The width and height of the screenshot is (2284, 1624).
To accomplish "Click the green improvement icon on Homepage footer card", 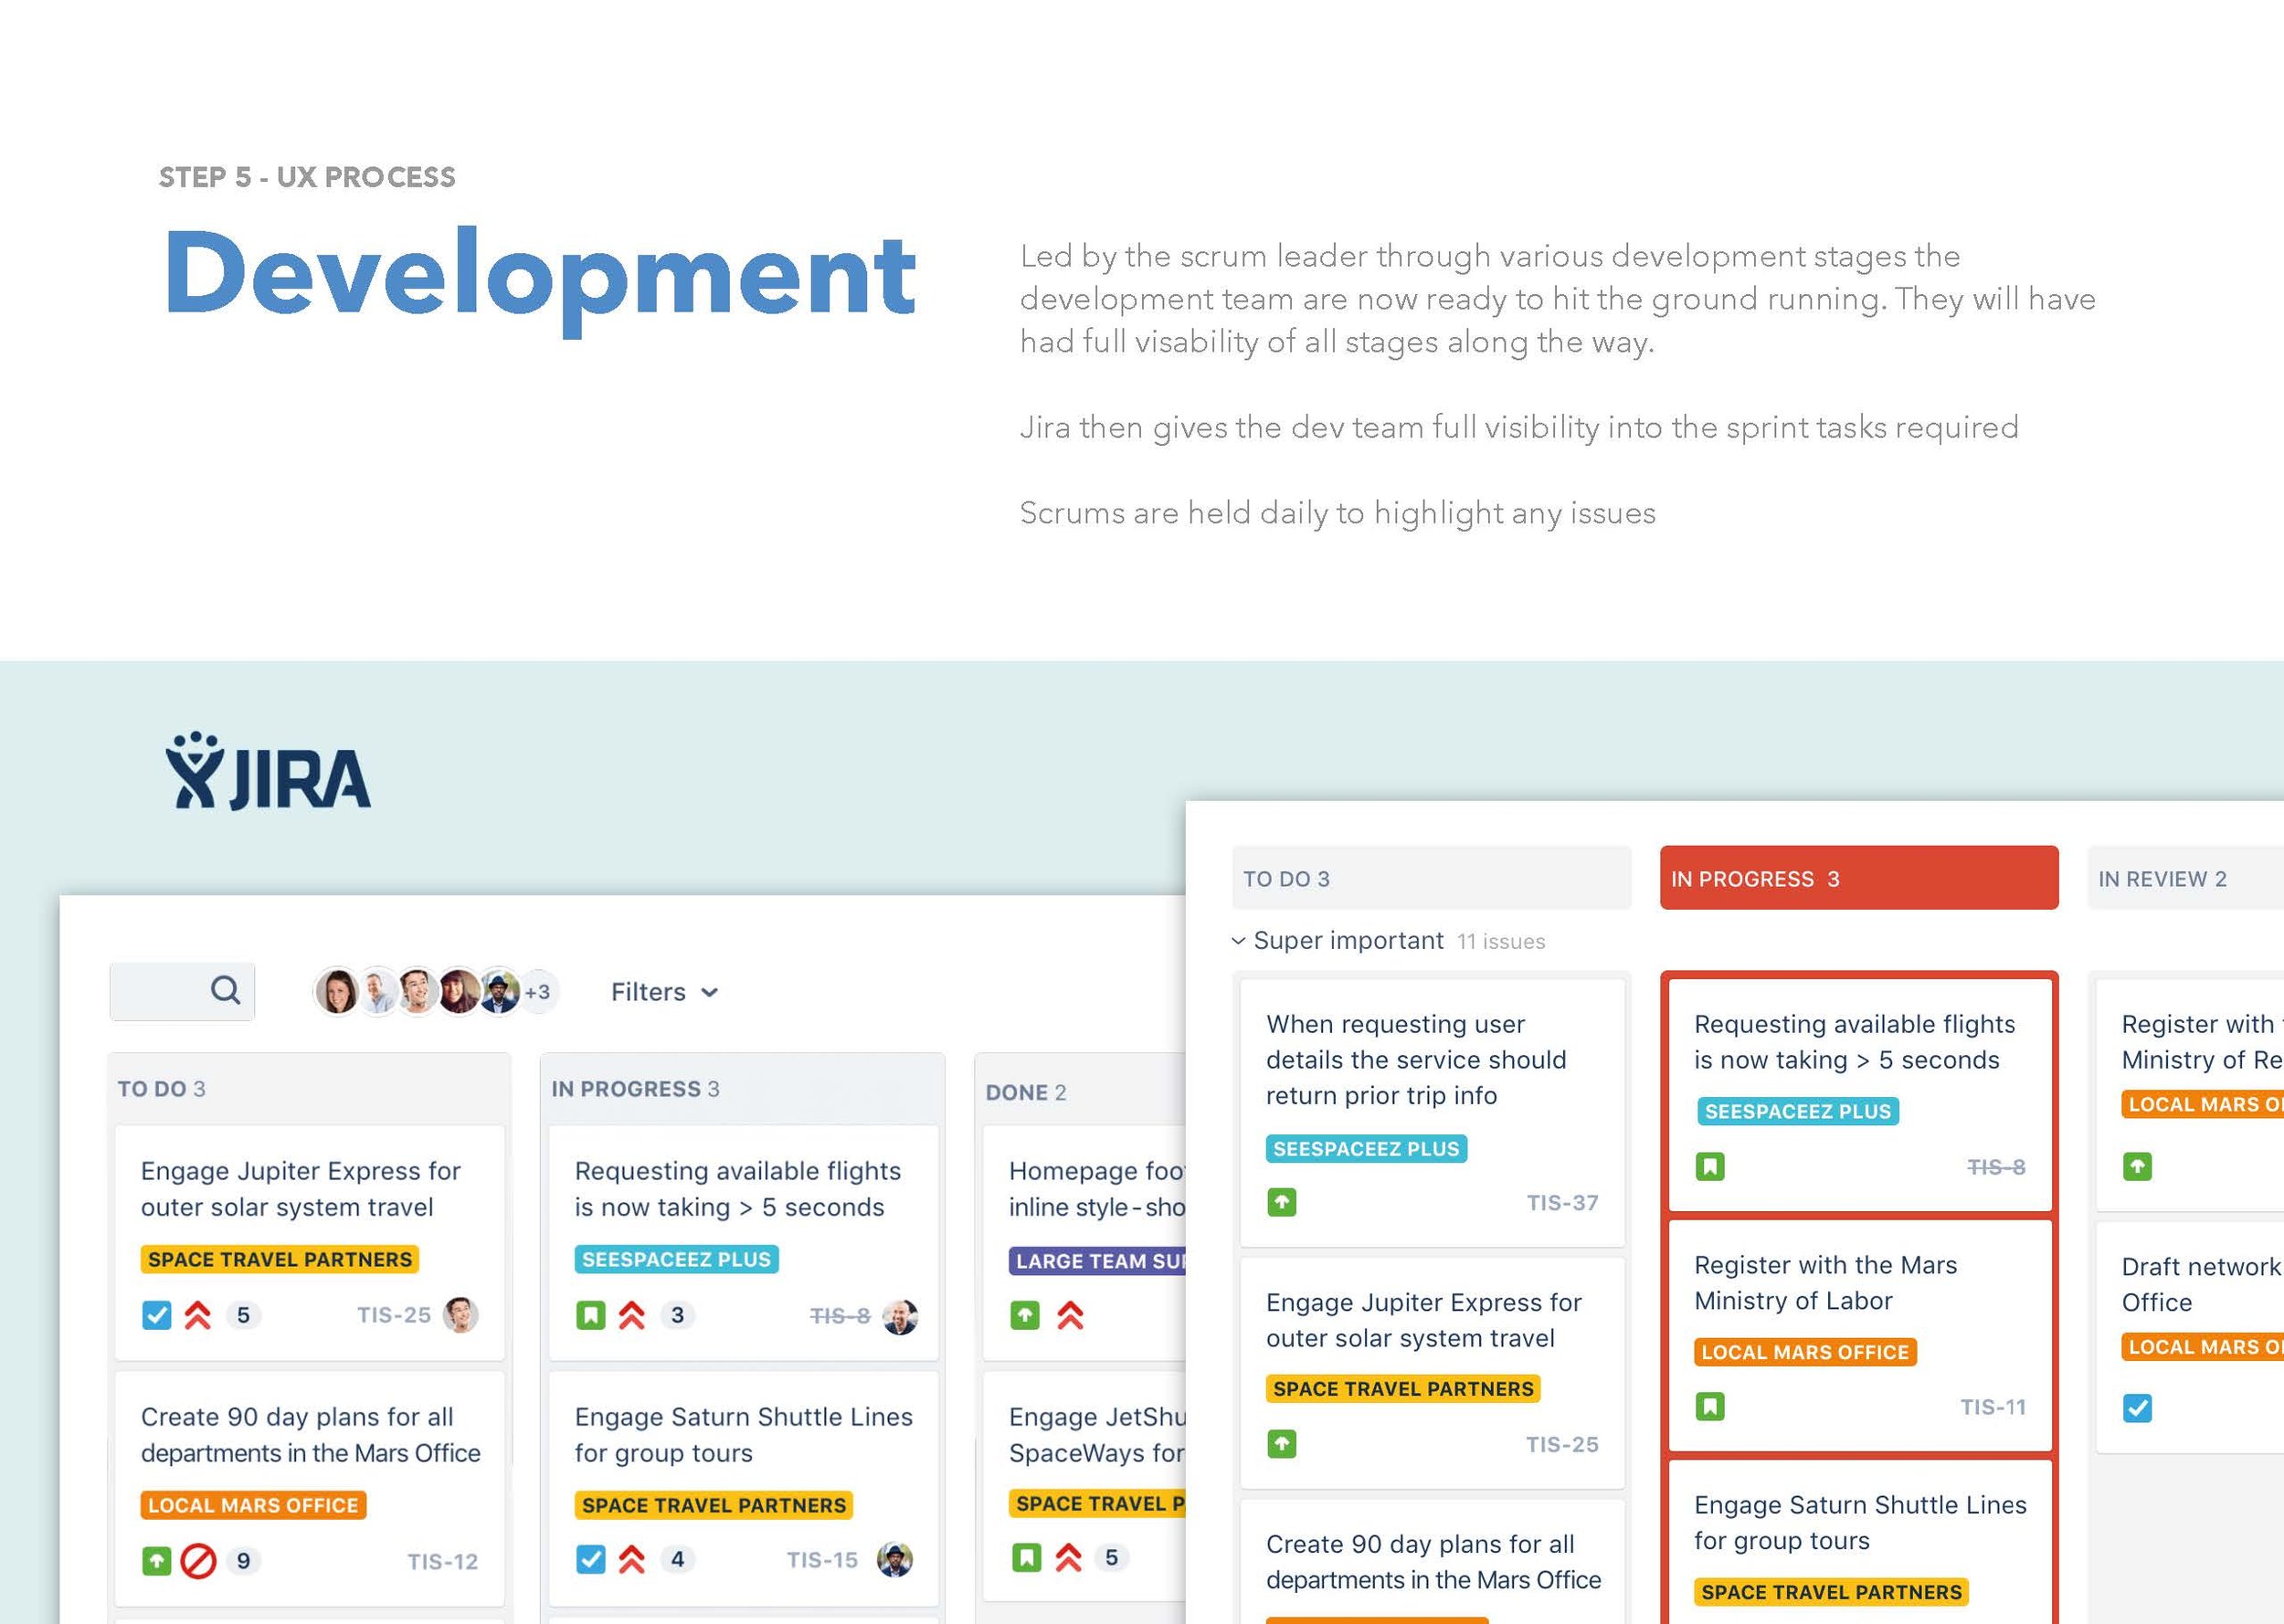I will click(1025, 1315).
